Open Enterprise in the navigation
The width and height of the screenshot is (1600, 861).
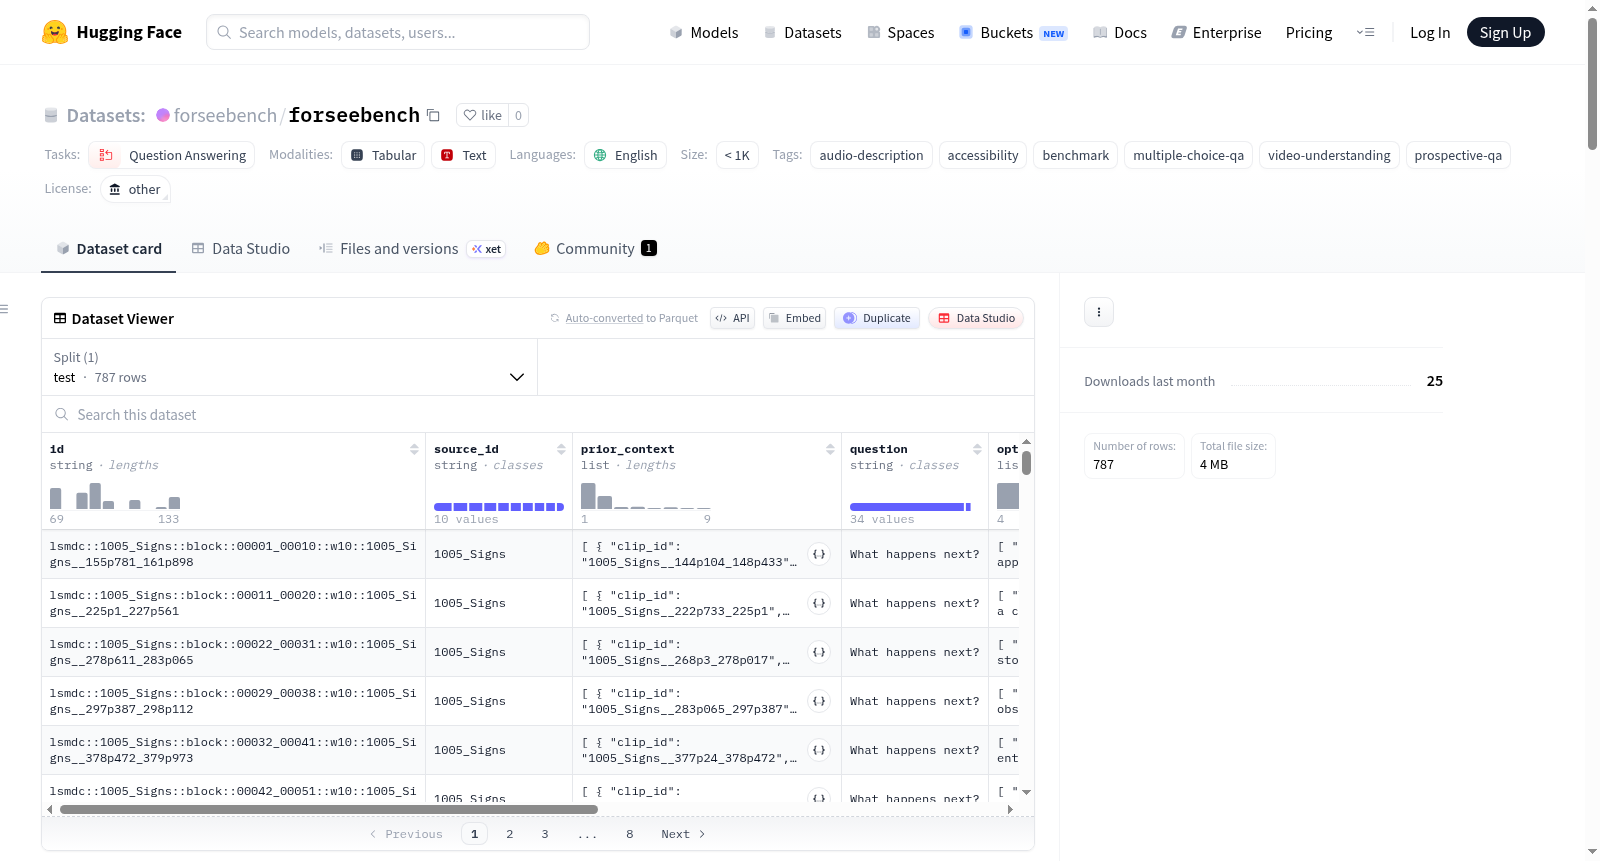point(1216,32)
